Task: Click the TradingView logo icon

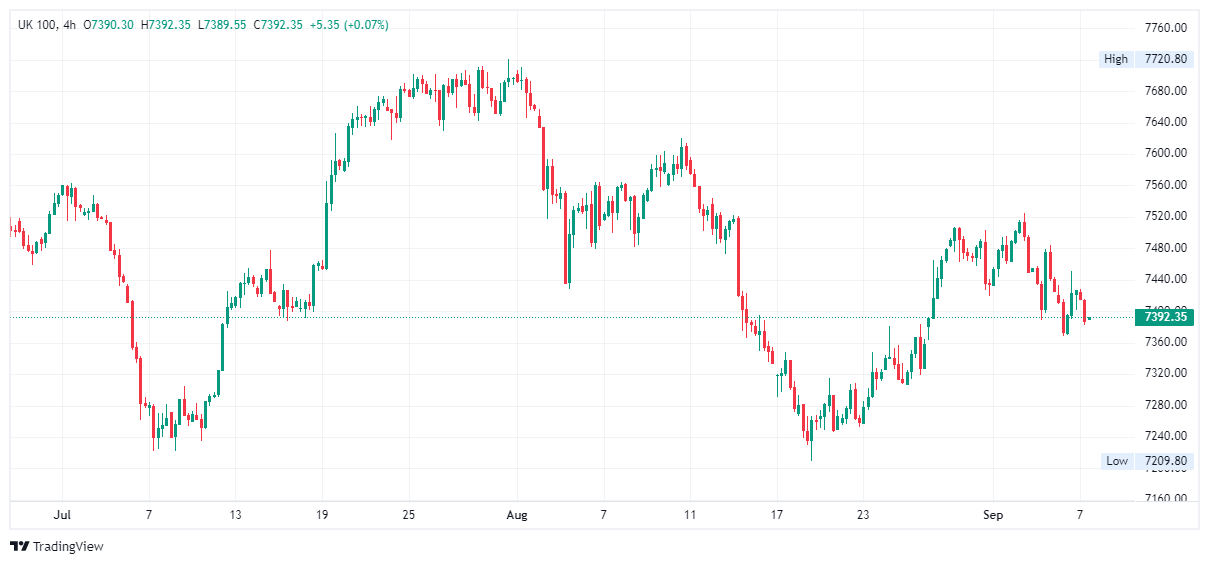Action: [x=19, y=546]
